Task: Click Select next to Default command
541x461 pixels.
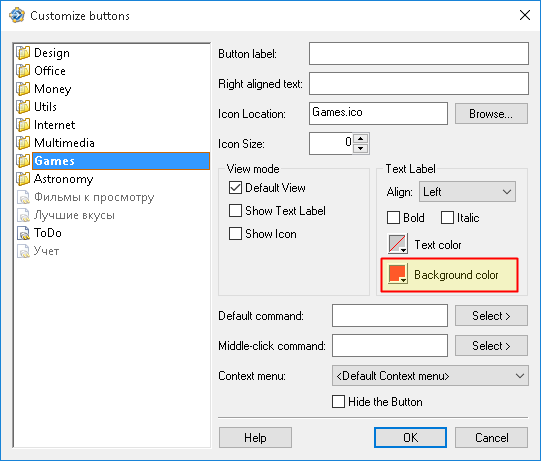Action: pyautogui.click(x=491, y=315)
